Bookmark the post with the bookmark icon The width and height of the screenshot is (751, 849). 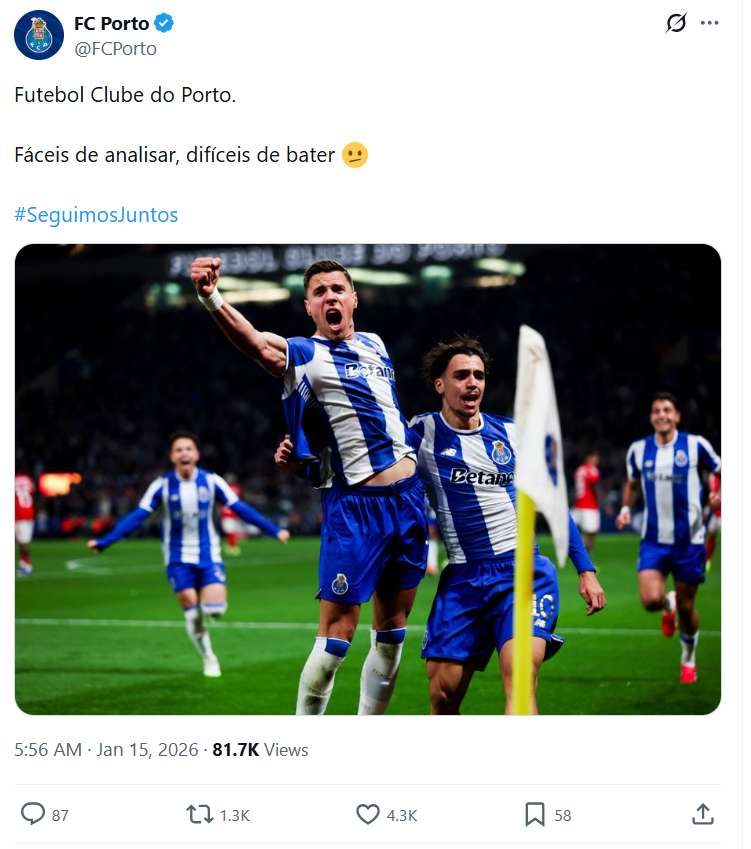535,814
